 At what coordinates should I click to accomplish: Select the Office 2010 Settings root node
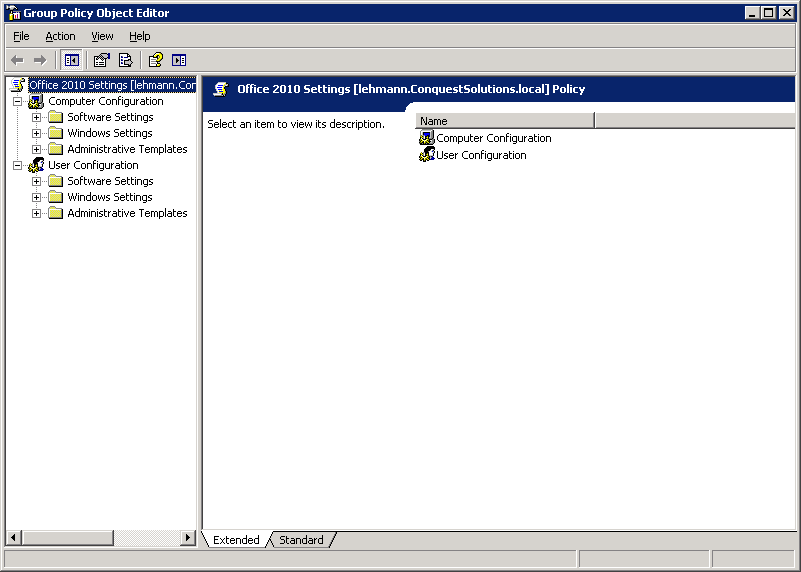112,85
